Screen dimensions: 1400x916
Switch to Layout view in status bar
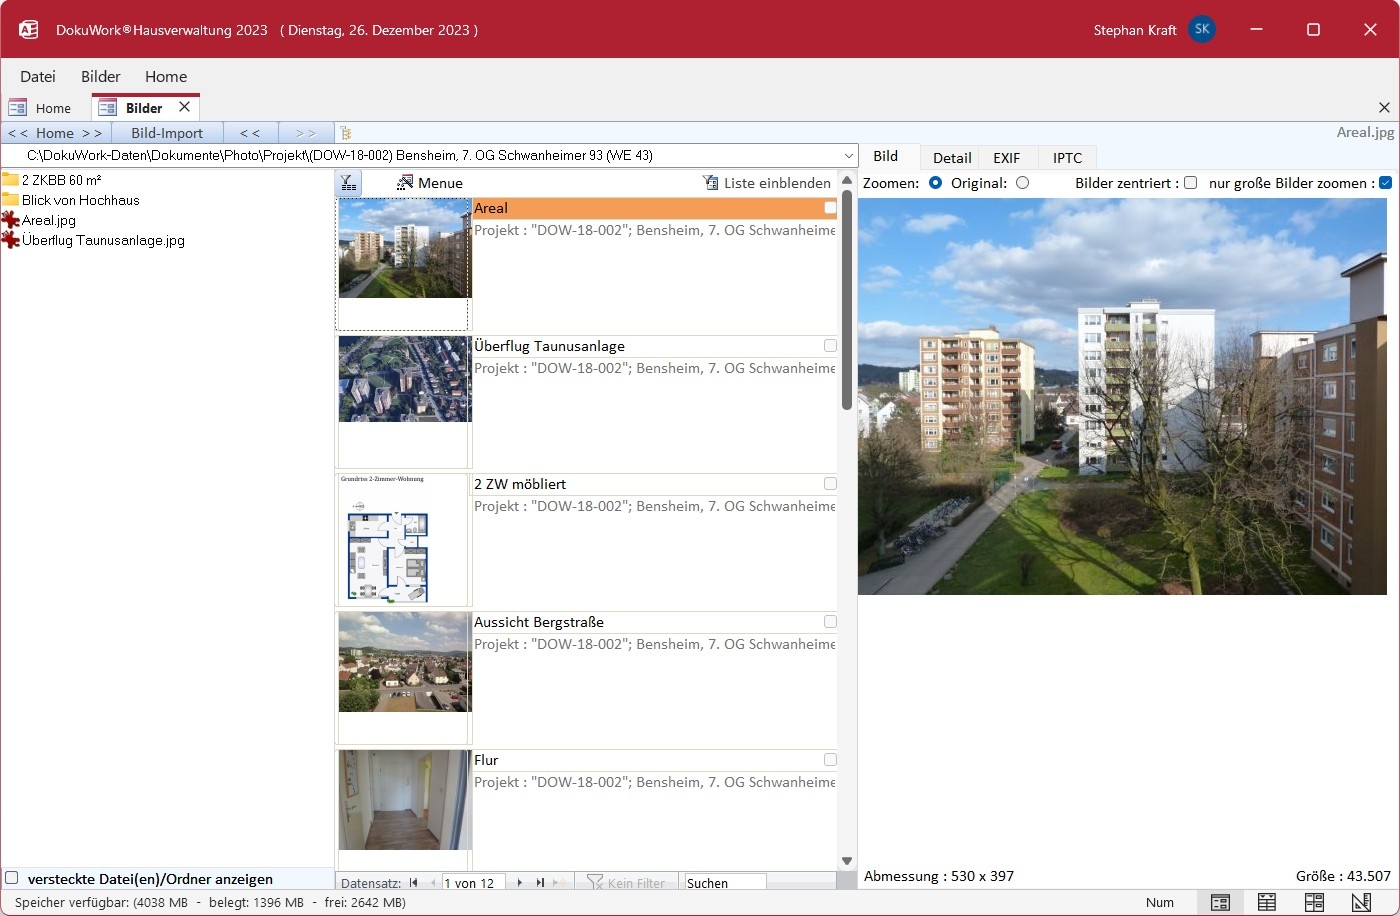pyautogui.click(x=1314, y=902)
